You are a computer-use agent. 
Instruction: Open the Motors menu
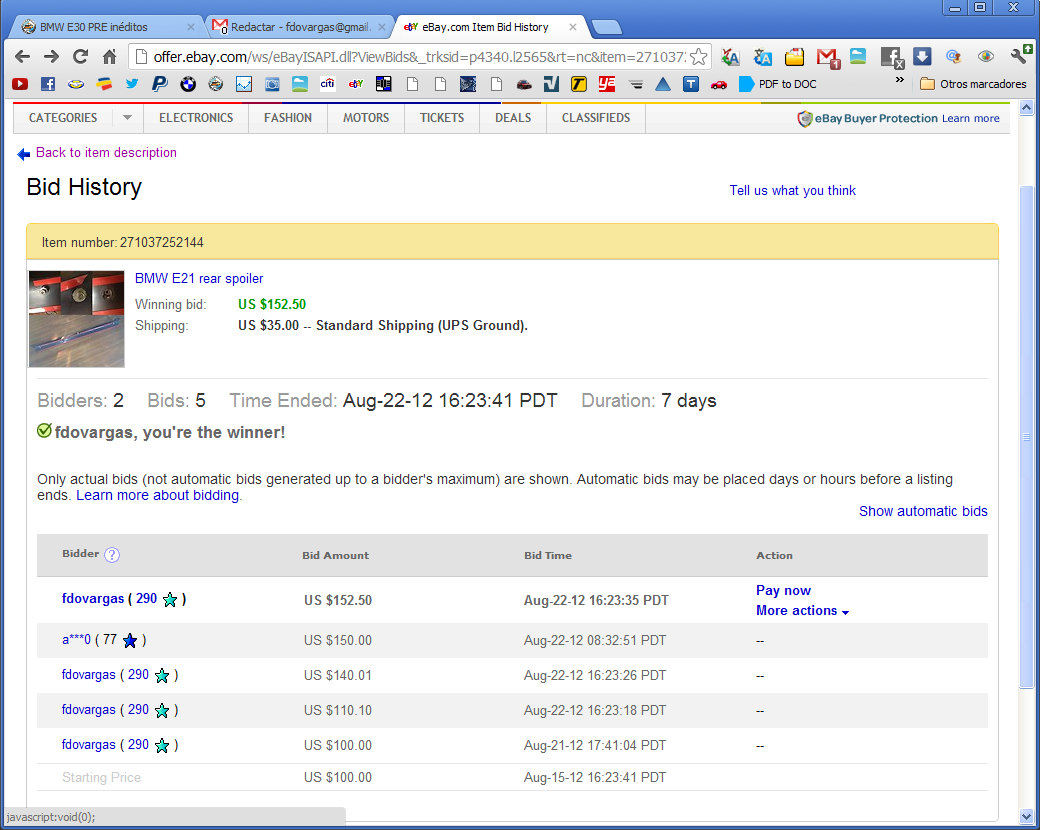366,118
